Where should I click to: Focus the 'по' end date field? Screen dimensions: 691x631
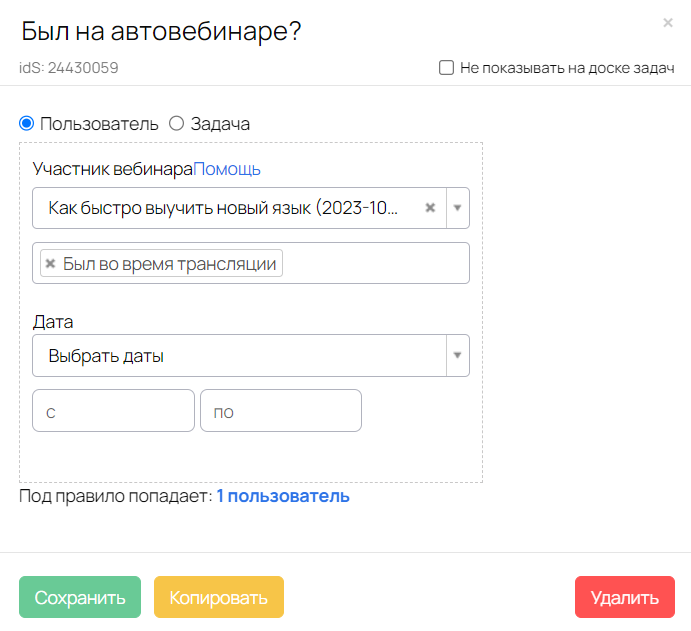coord(280,411)
